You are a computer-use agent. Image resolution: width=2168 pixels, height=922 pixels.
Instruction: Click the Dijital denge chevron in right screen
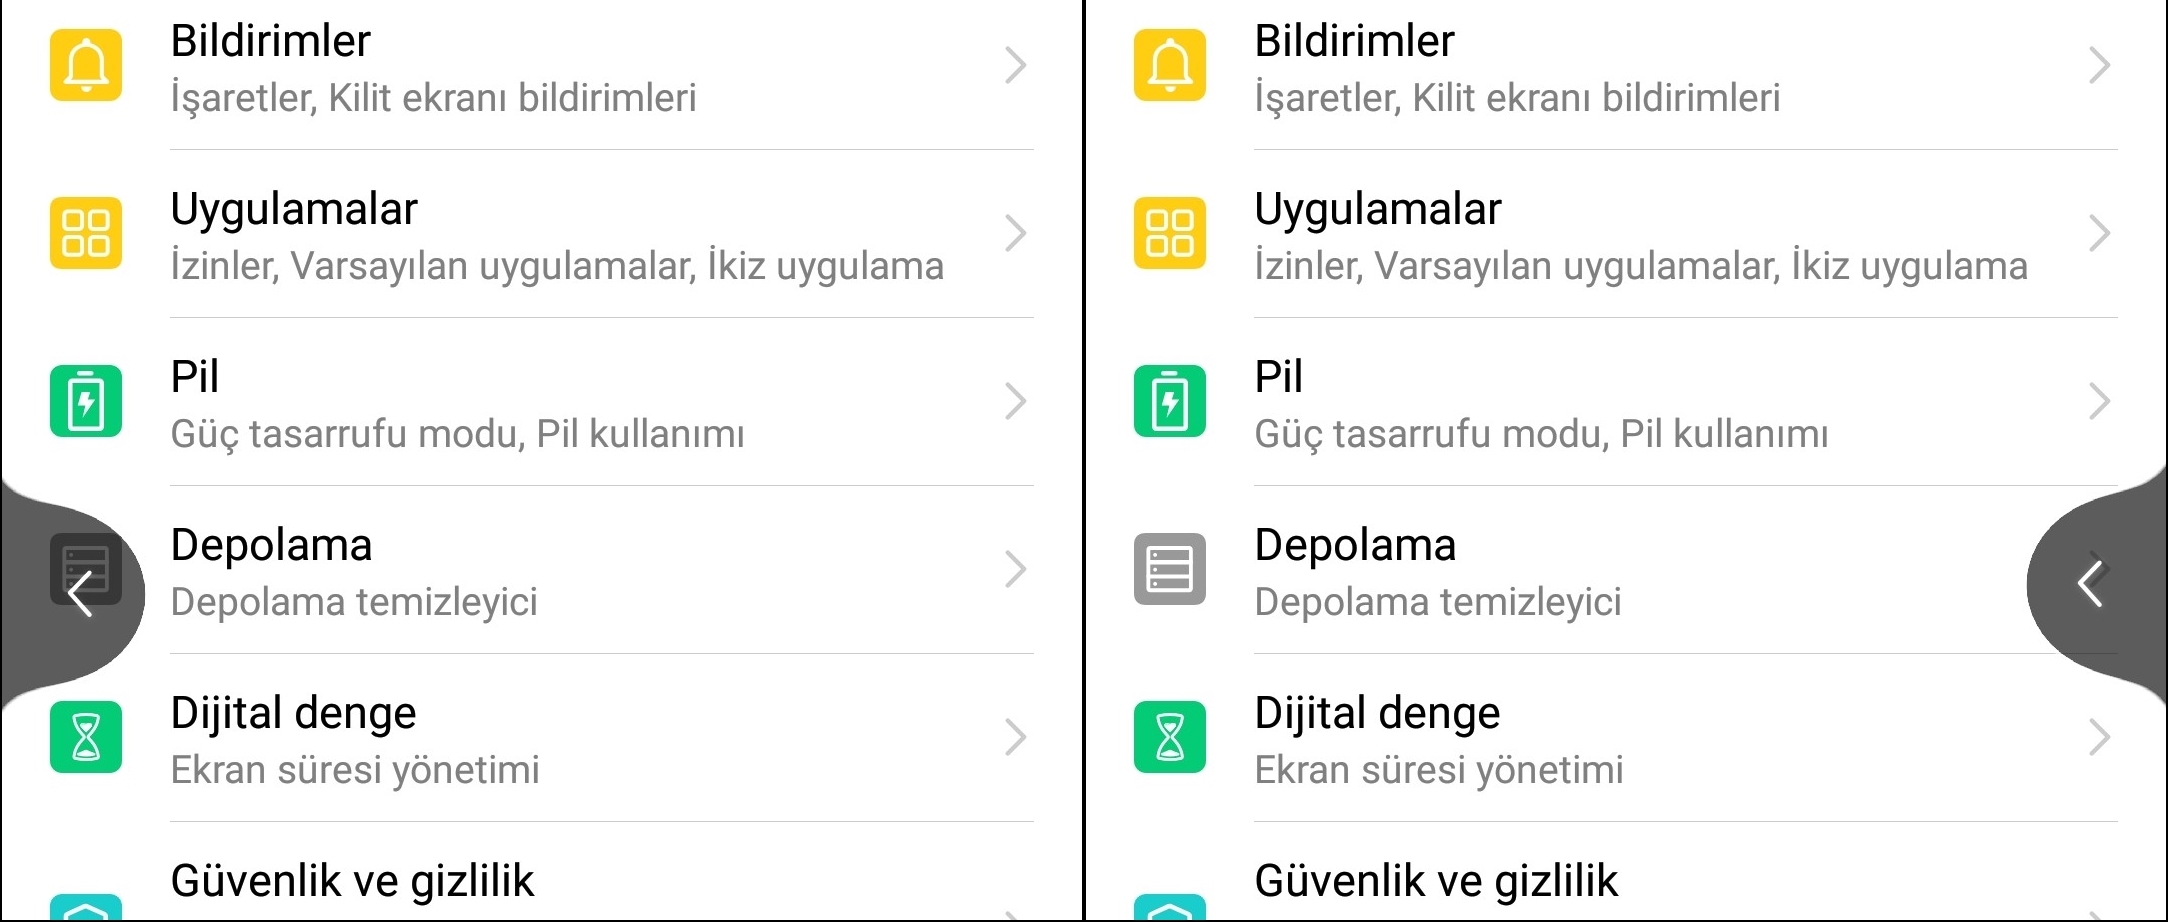pos(2100,738)
